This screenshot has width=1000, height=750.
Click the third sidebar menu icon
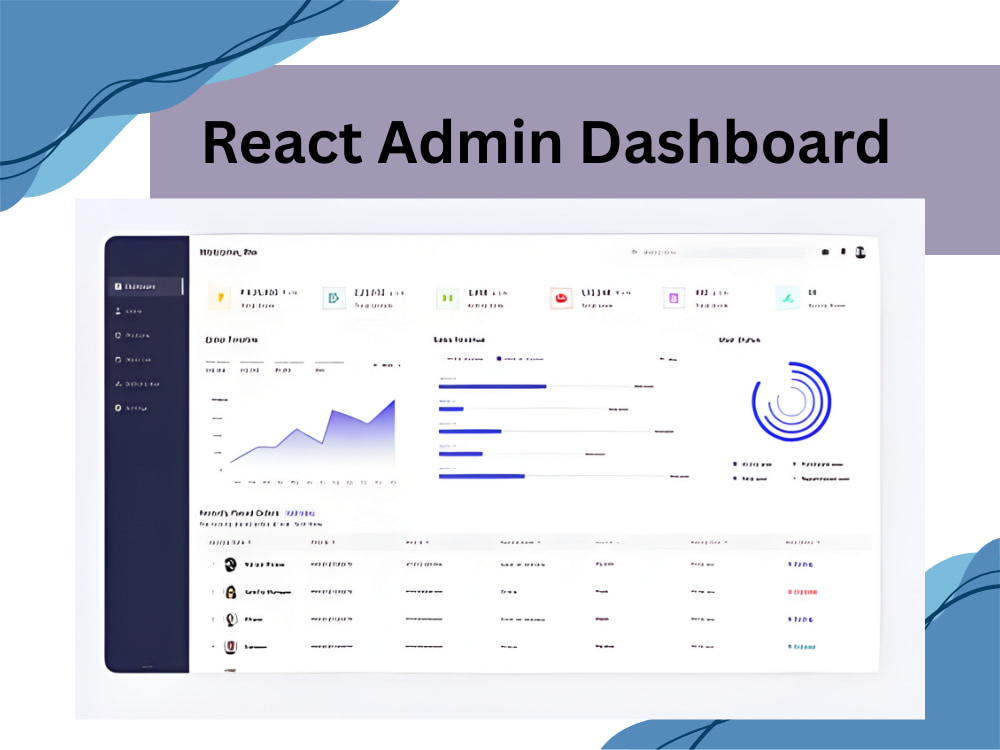tap(118, 335)
